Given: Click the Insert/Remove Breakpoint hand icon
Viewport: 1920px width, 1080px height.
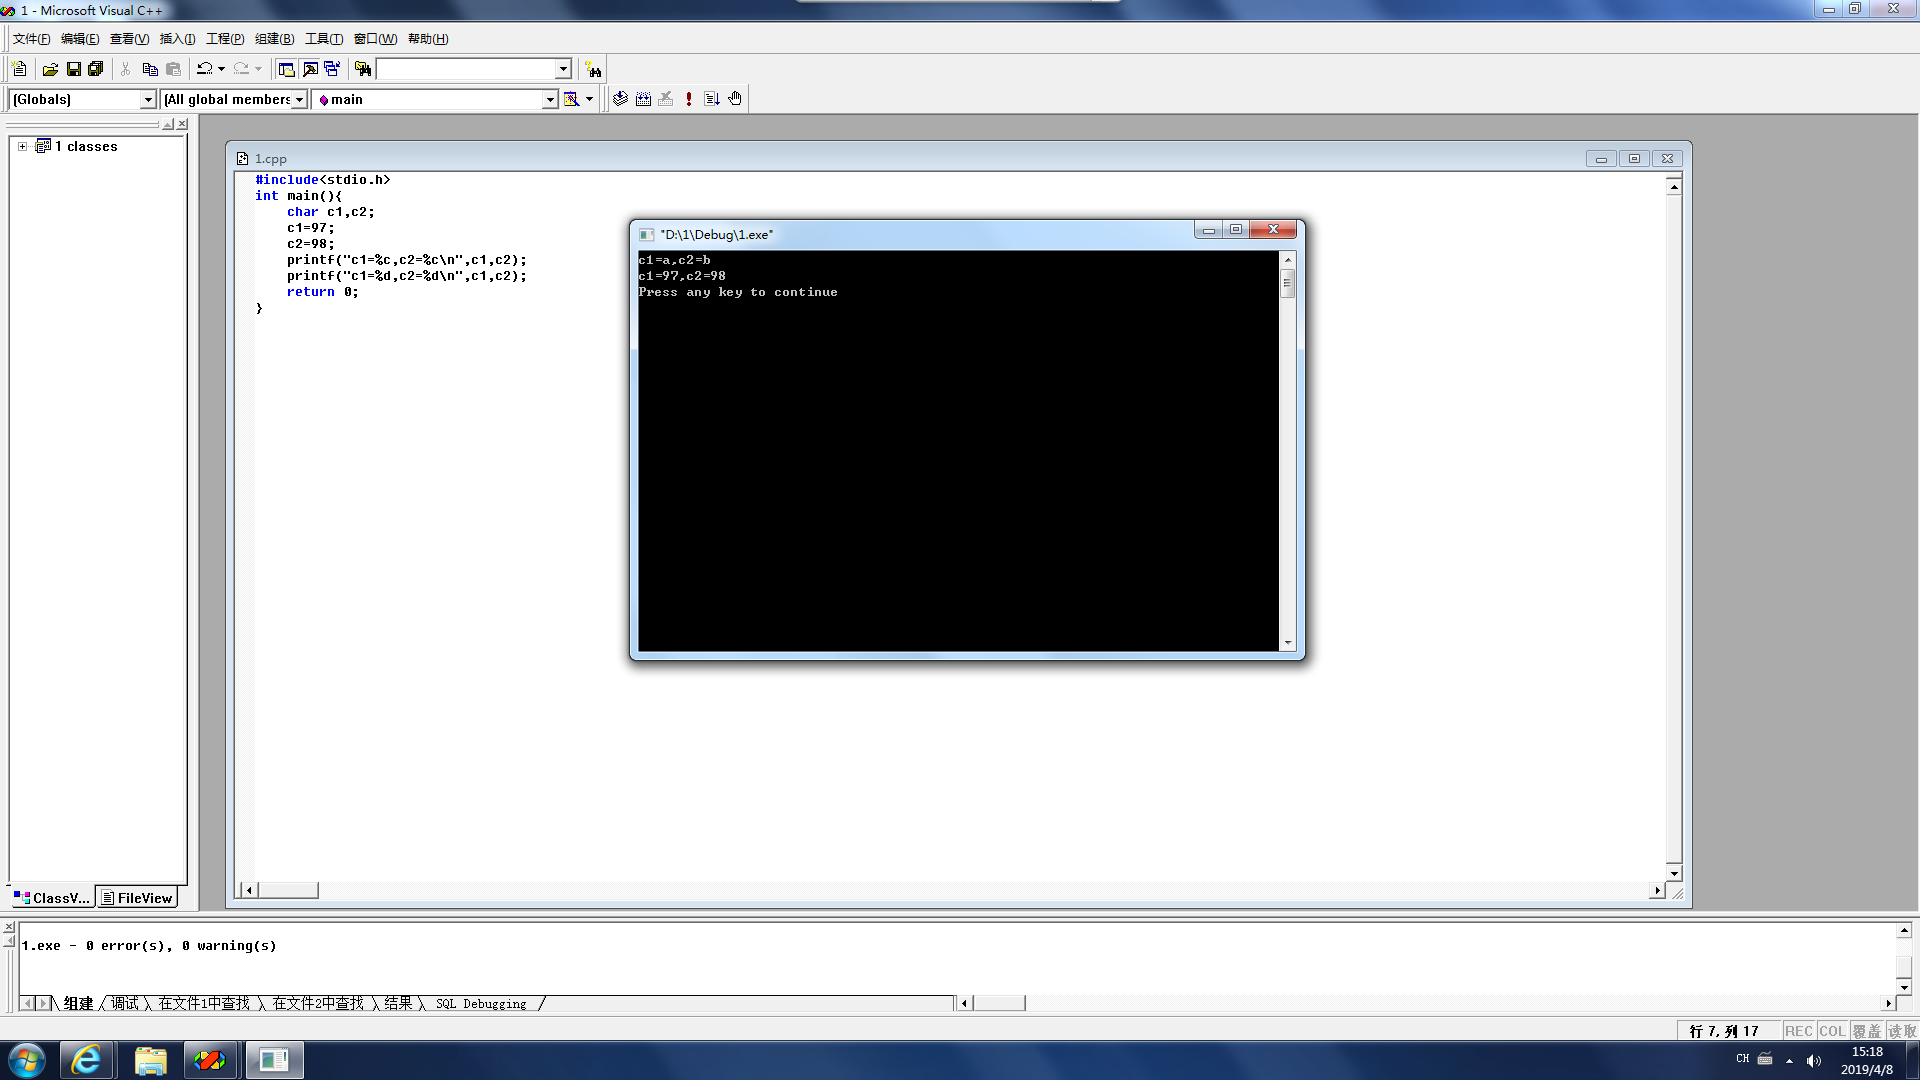Looking at the screenshot, I should [735, 99].
